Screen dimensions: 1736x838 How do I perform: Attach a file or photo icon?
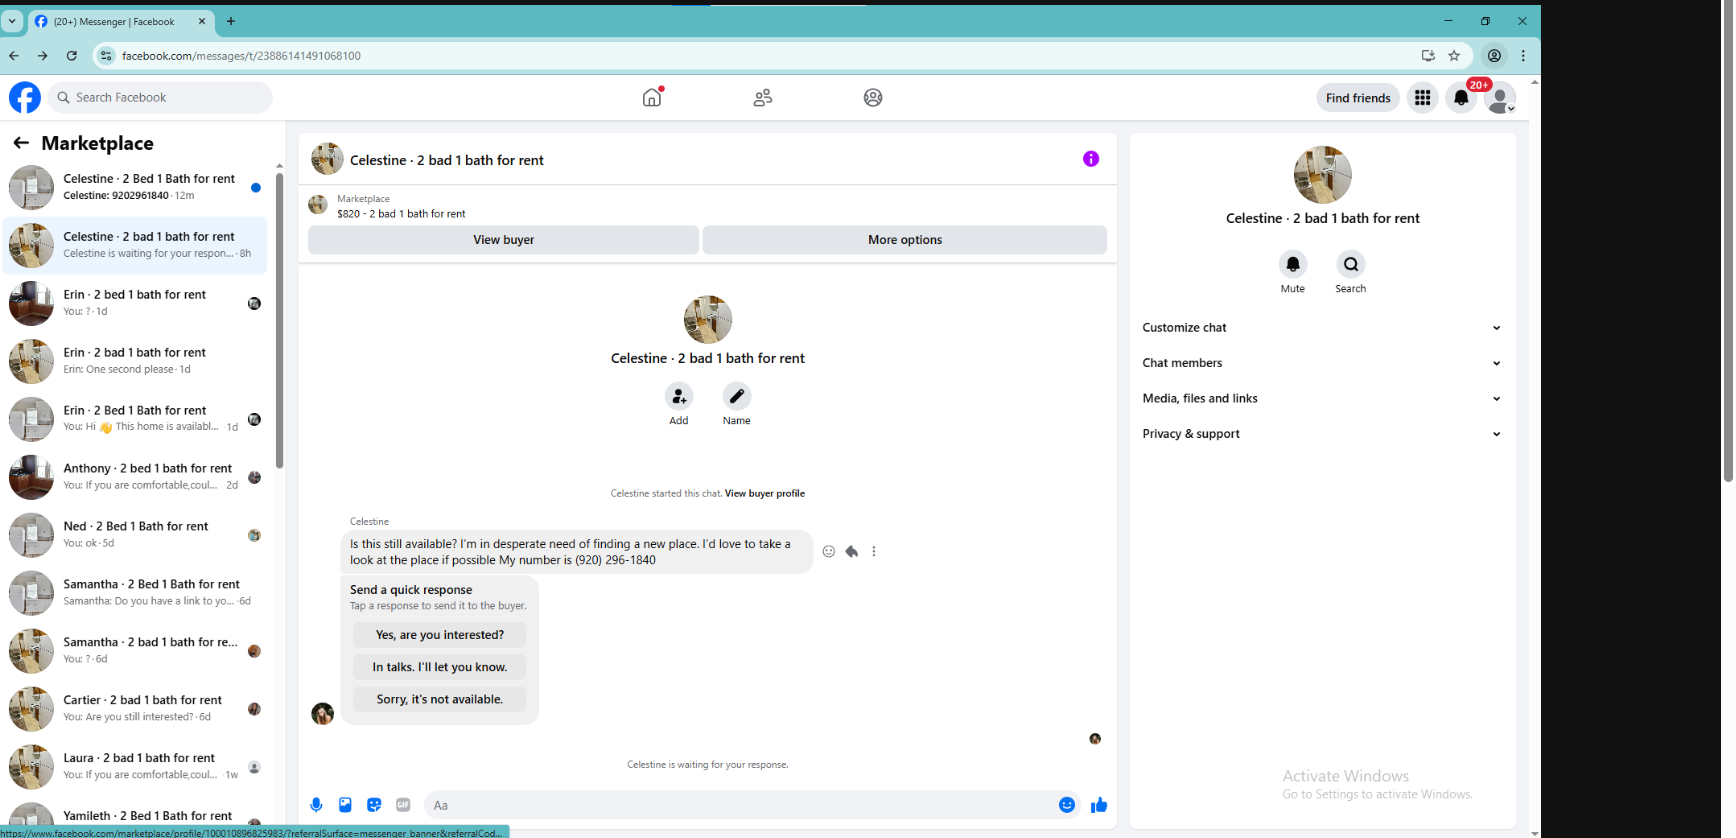click(x=345, y=805)
